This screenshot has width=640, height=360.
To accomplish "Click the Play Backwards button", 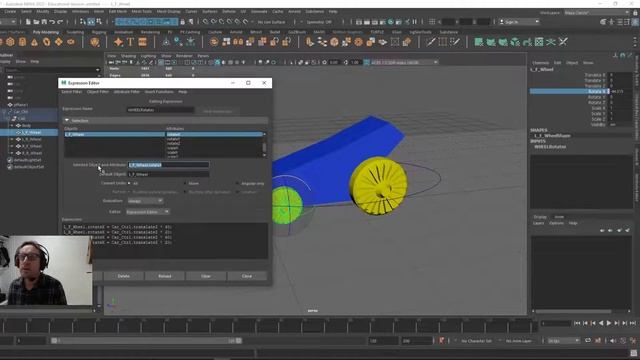I will point(601,323).
